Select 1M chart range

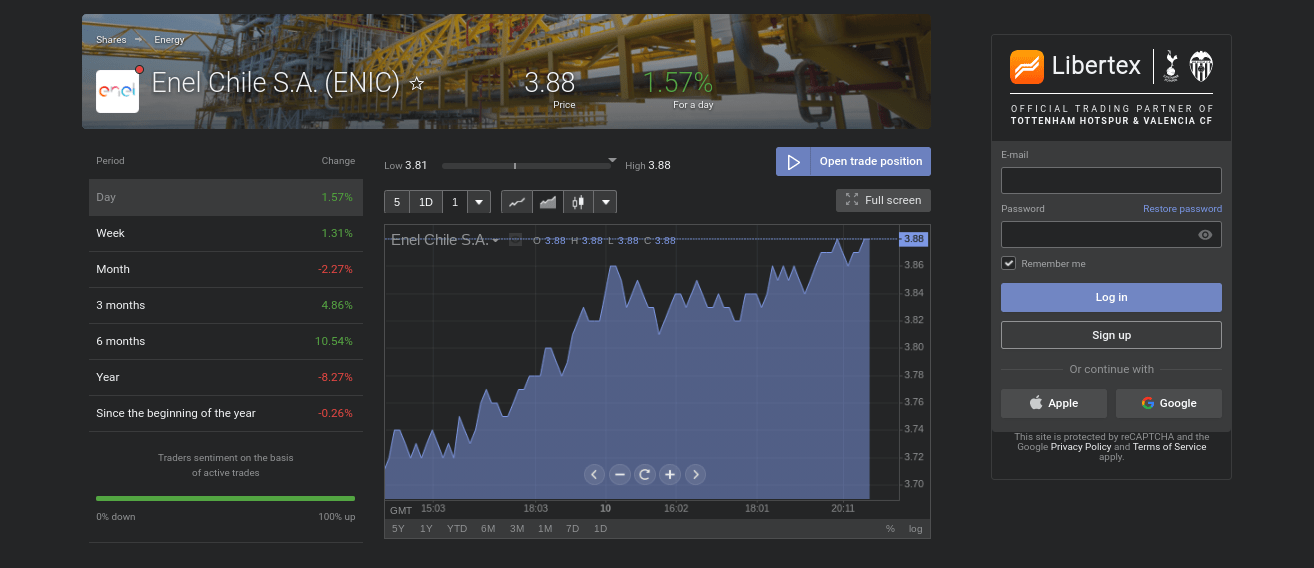[x=545, y=528]
